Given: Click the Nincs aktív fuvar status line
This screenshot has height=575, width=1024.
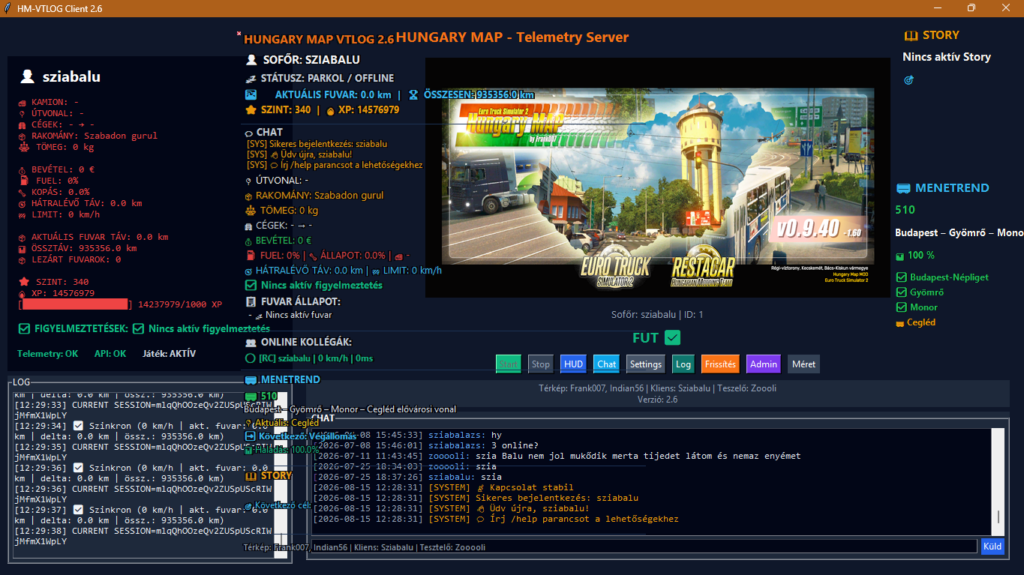Looking at the screenshot, I should tap(298, 315).
